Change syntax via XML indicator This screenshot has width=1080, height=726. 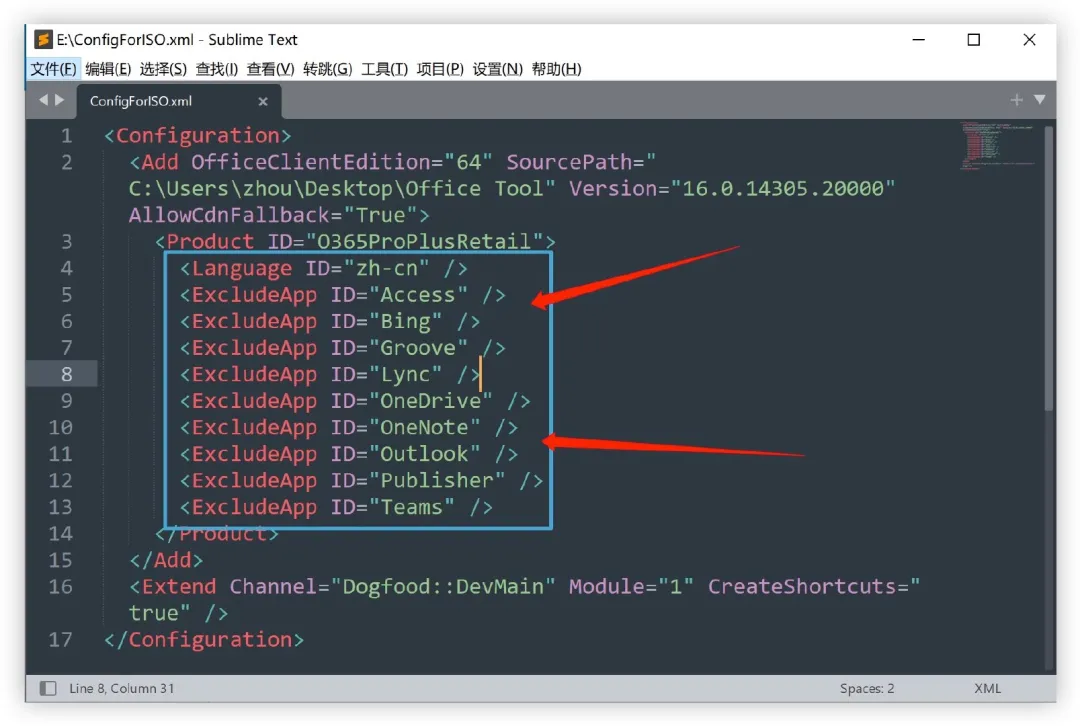tap(988, 688)
